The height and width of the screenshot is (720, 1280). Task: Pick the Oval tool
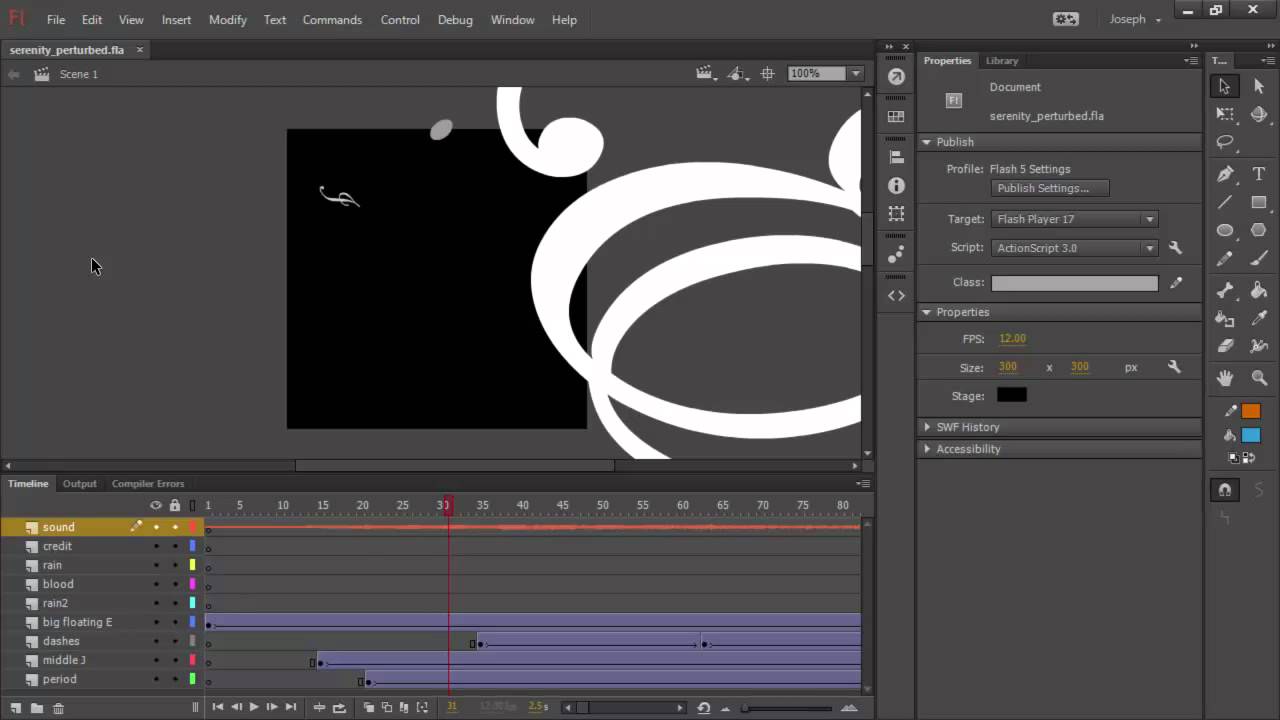[x=1225, y=230]
